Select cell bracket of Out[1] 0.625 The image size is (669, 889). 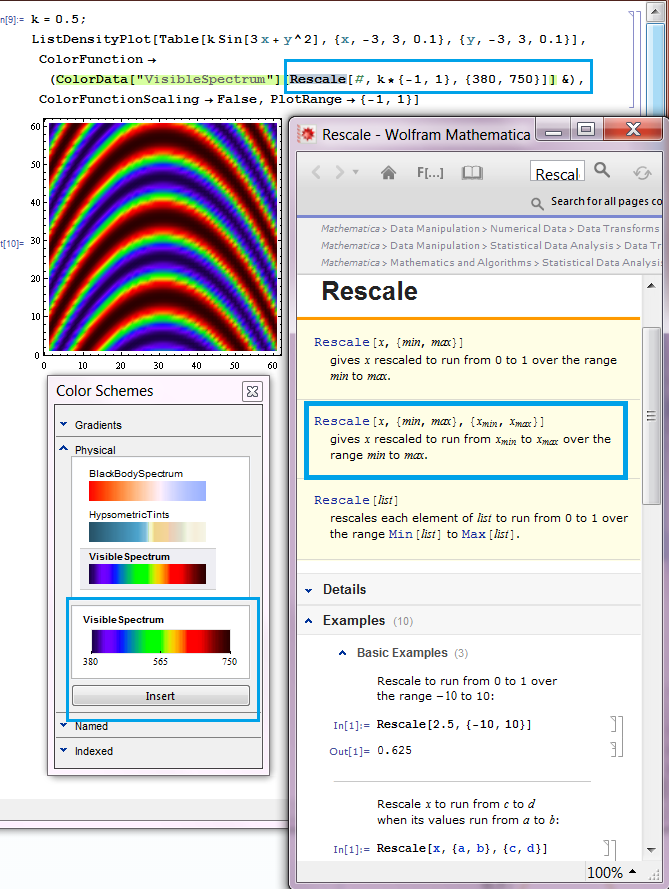click(x=613, y=750)
